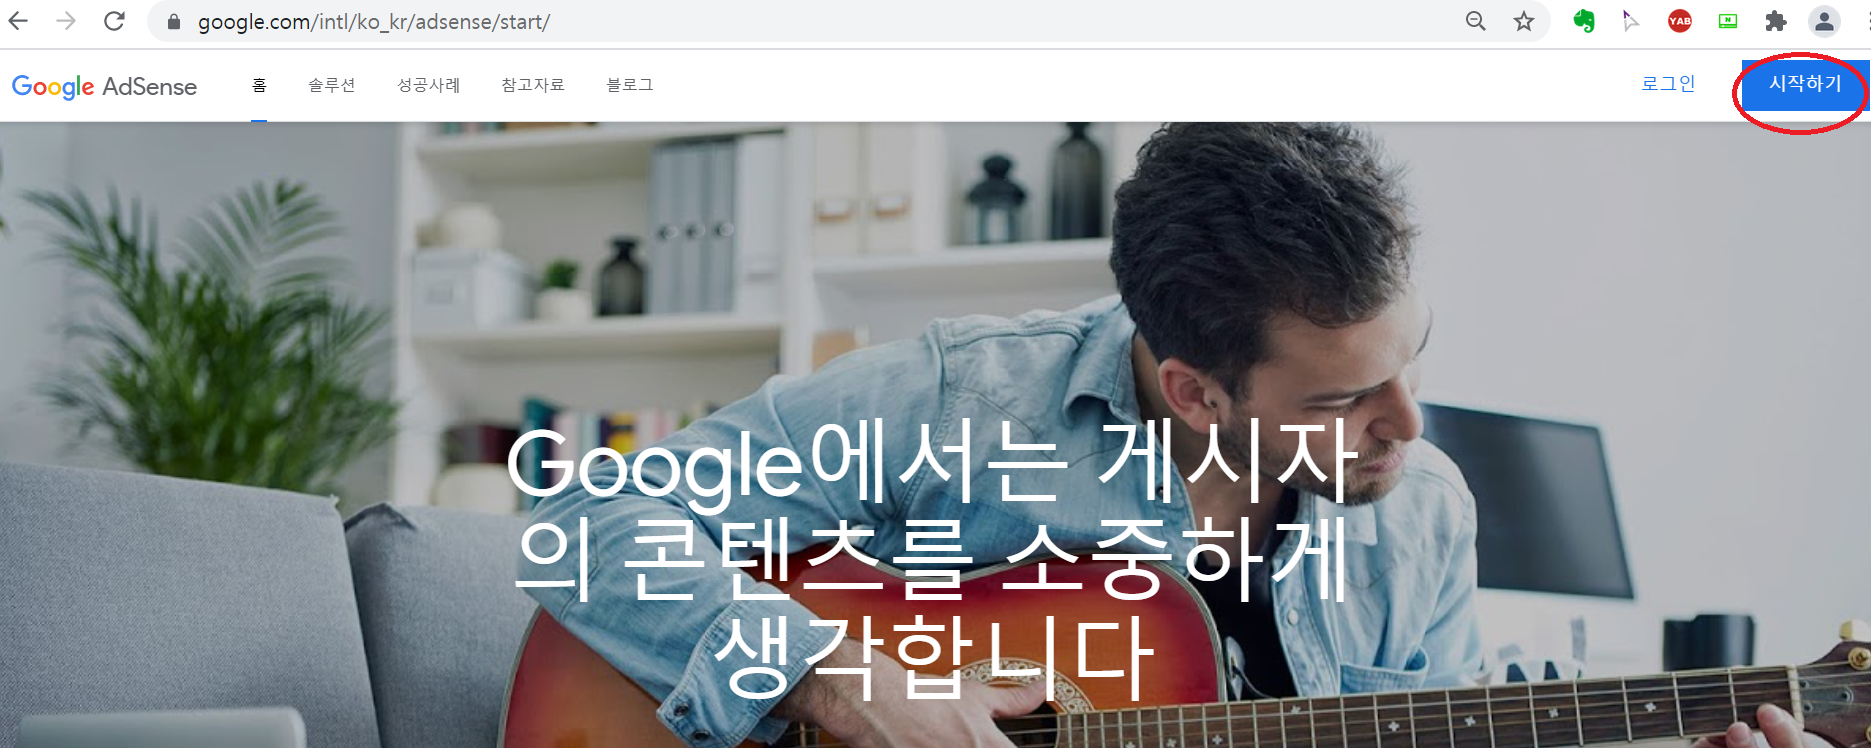Screen dimensions: 1871x749
Task: Open the Extensions puzzle piece menu
Action: pos(1776,21)
